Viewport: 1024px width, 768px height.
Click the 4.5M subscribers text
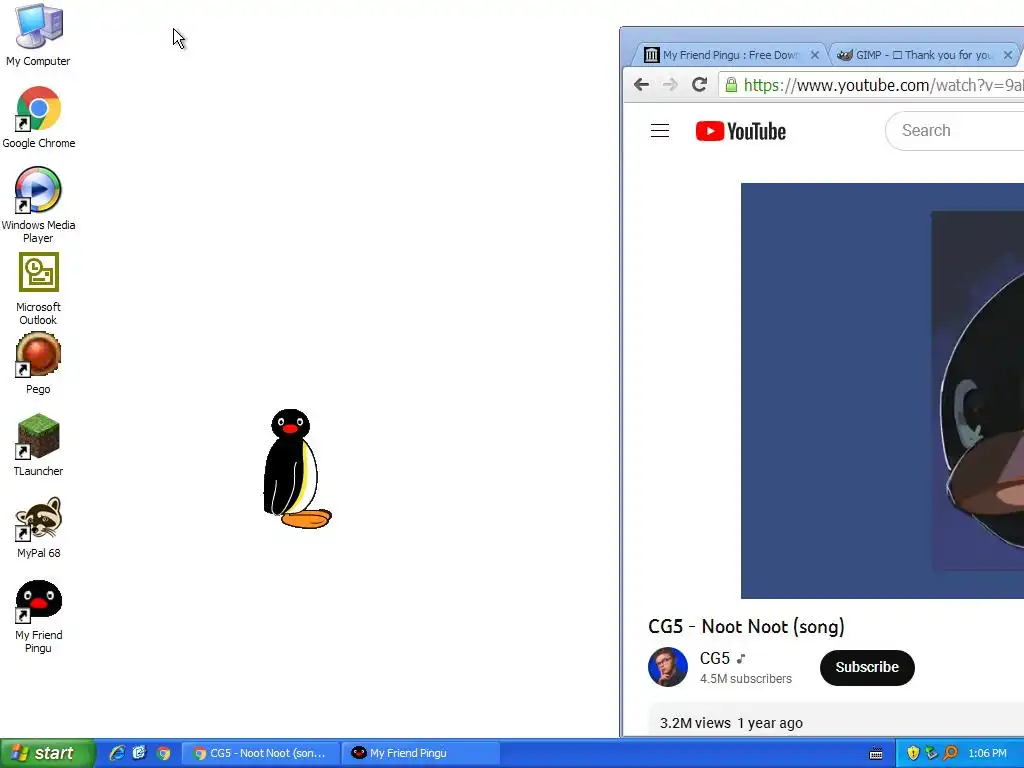746,679
